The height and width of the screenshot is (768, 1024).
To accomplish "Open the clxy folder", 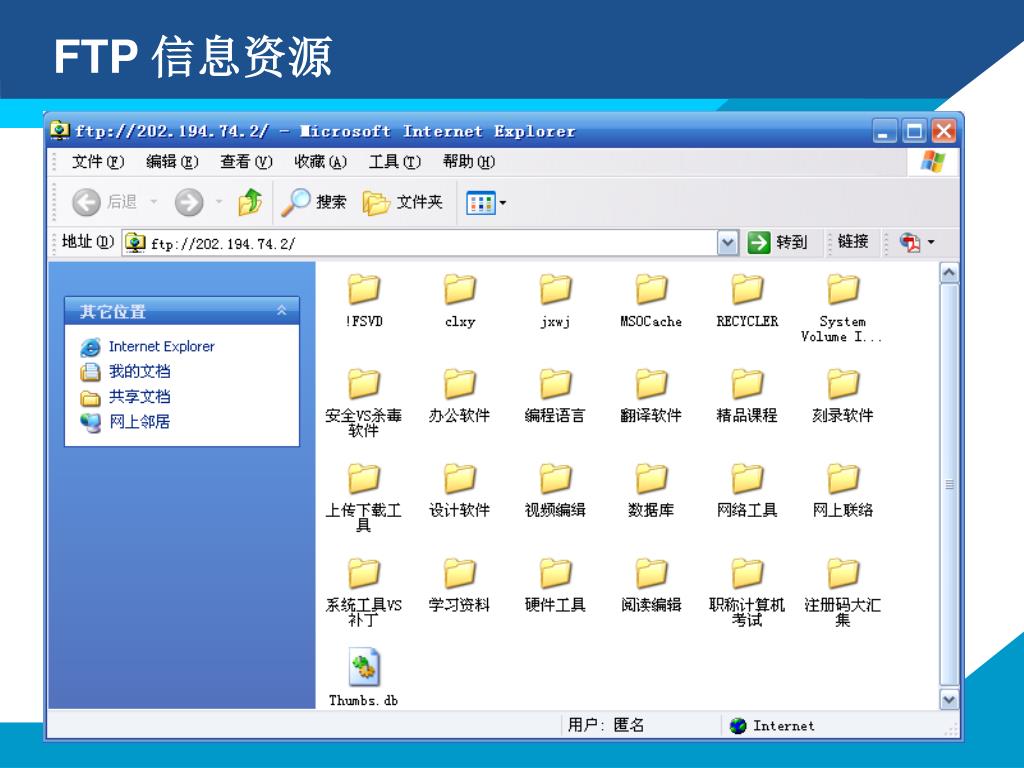I will (460, 300).
